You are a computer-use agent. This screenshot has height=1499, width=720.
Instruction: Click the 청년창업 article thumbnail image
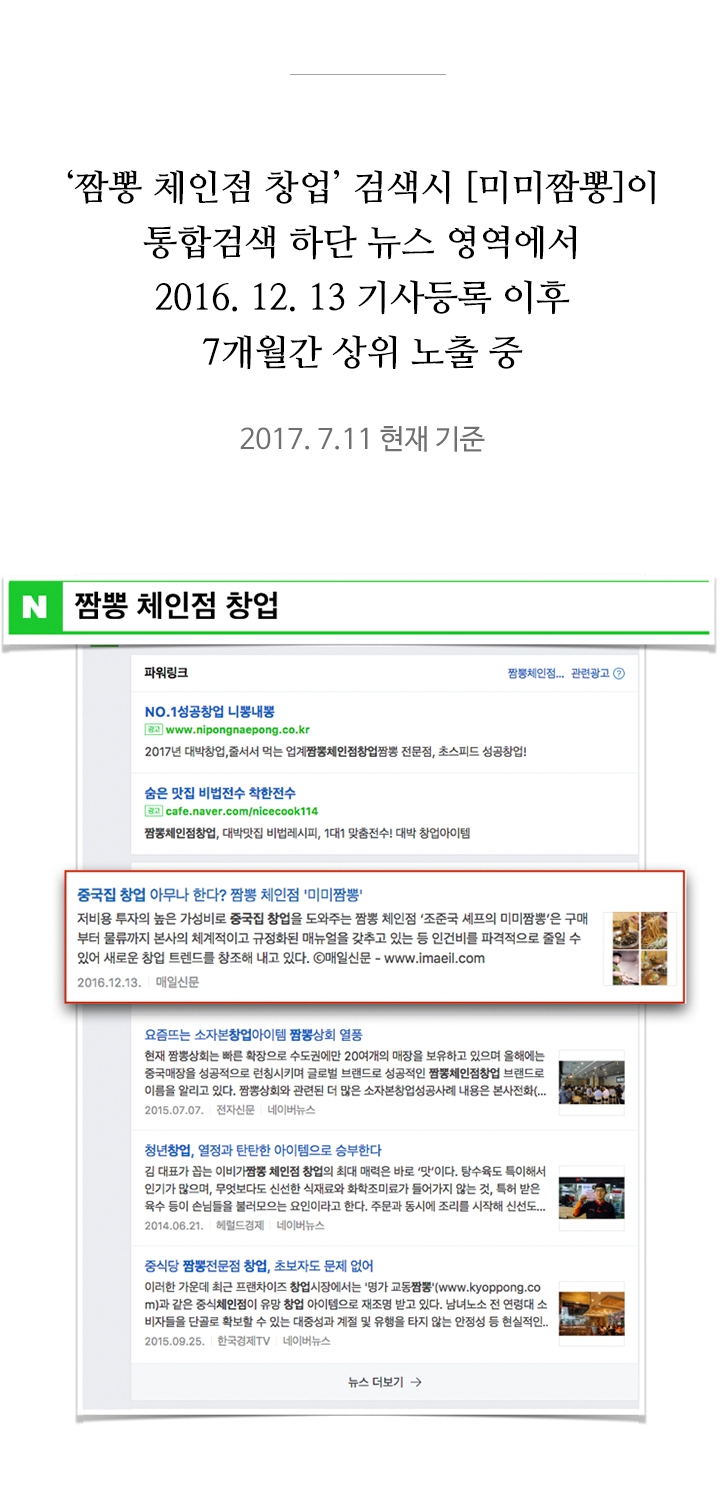592,1198
